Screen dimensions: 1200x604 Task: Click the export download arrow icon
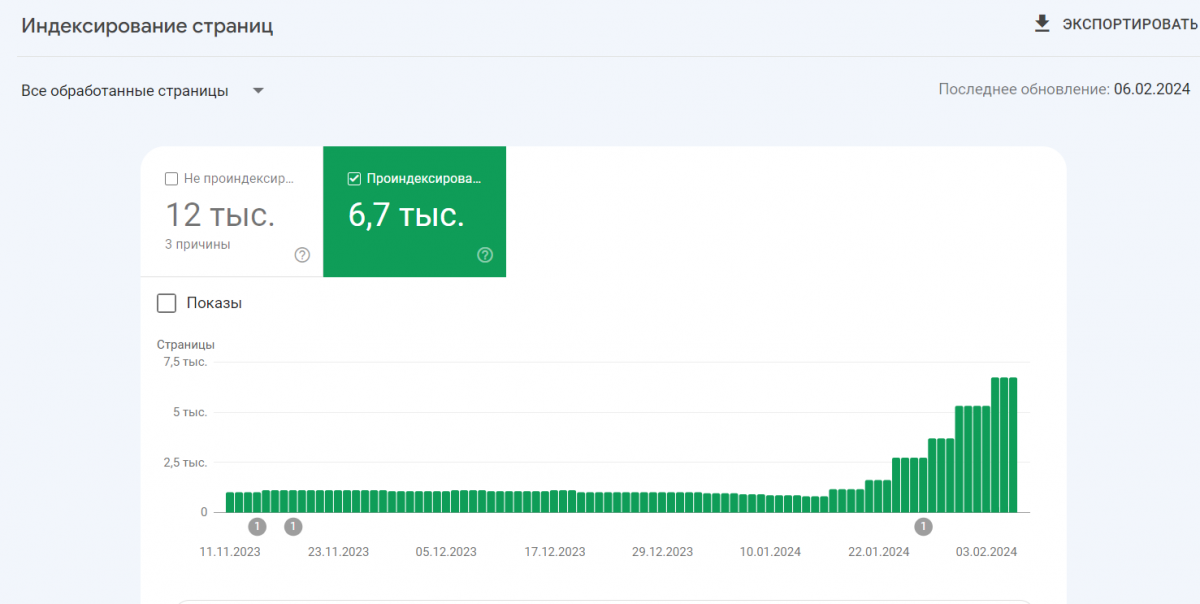[x=1043, y=24]
